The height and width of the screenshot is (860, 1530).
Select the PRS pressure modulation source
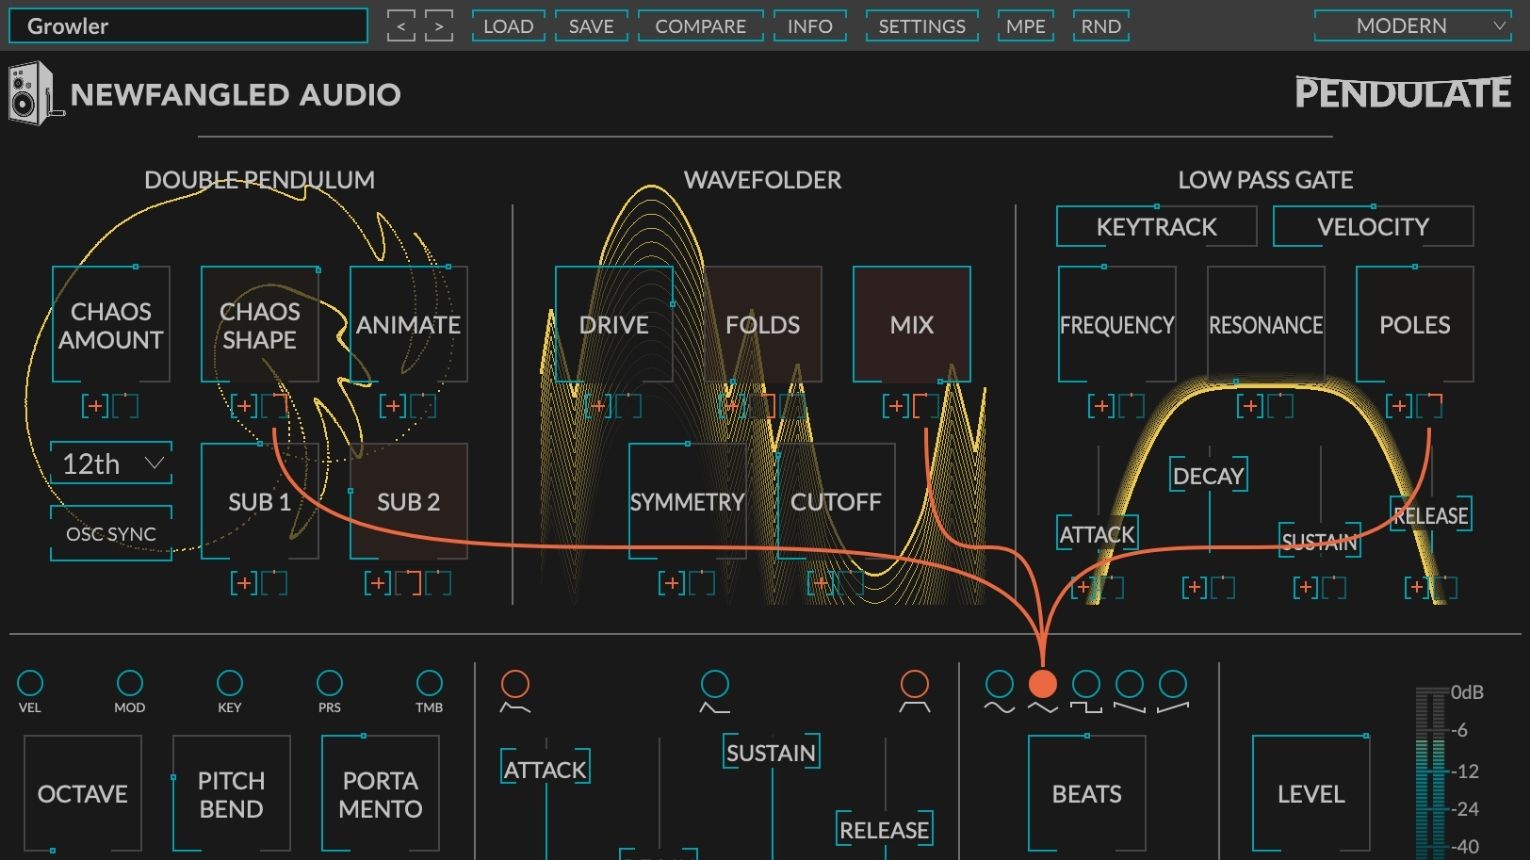pos(329,683)
